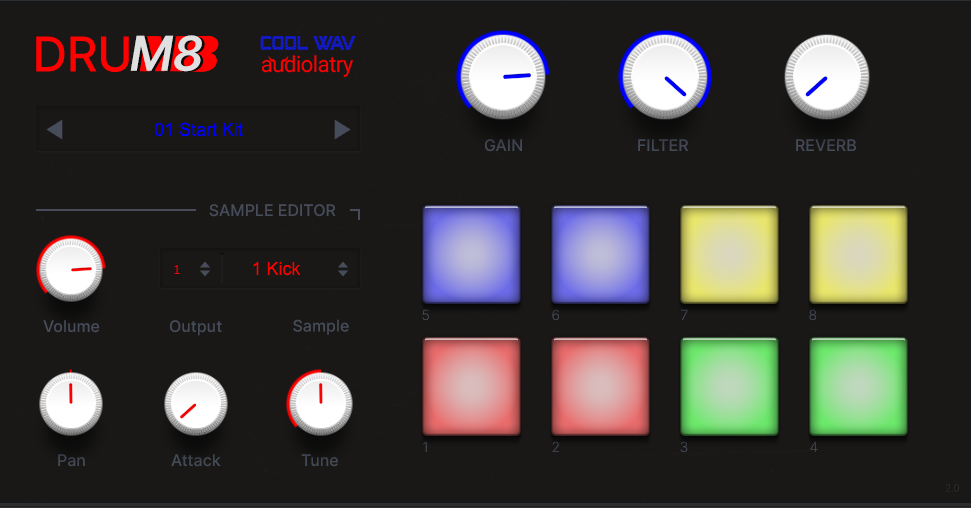Click the Pan knob
This screenshot has height=508, width=971.
point(71,404)
